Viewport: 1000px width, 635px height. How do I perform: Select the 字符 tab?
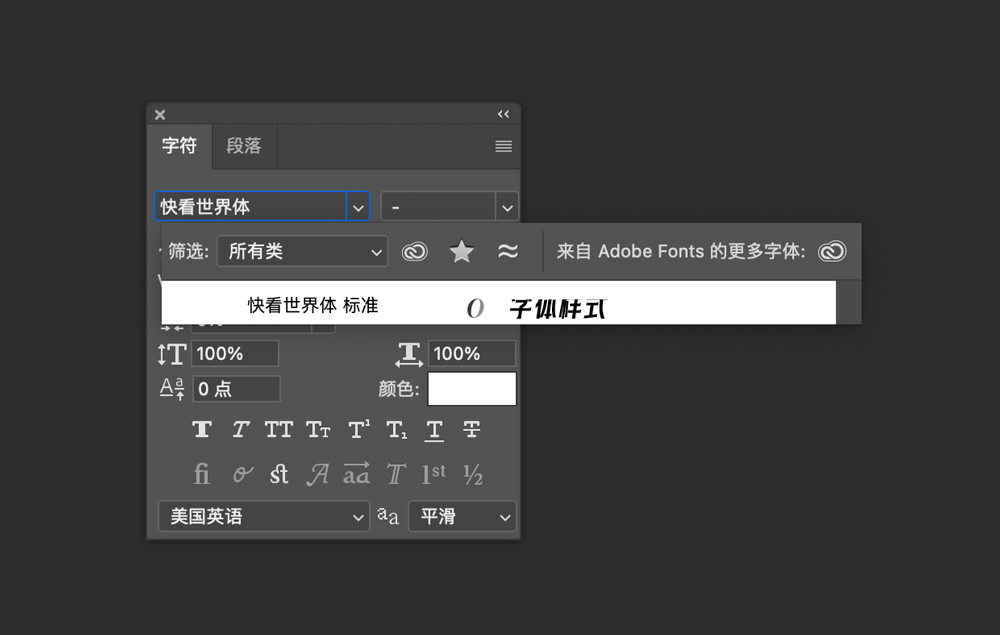pyautogui.click(x=179, y=146)
